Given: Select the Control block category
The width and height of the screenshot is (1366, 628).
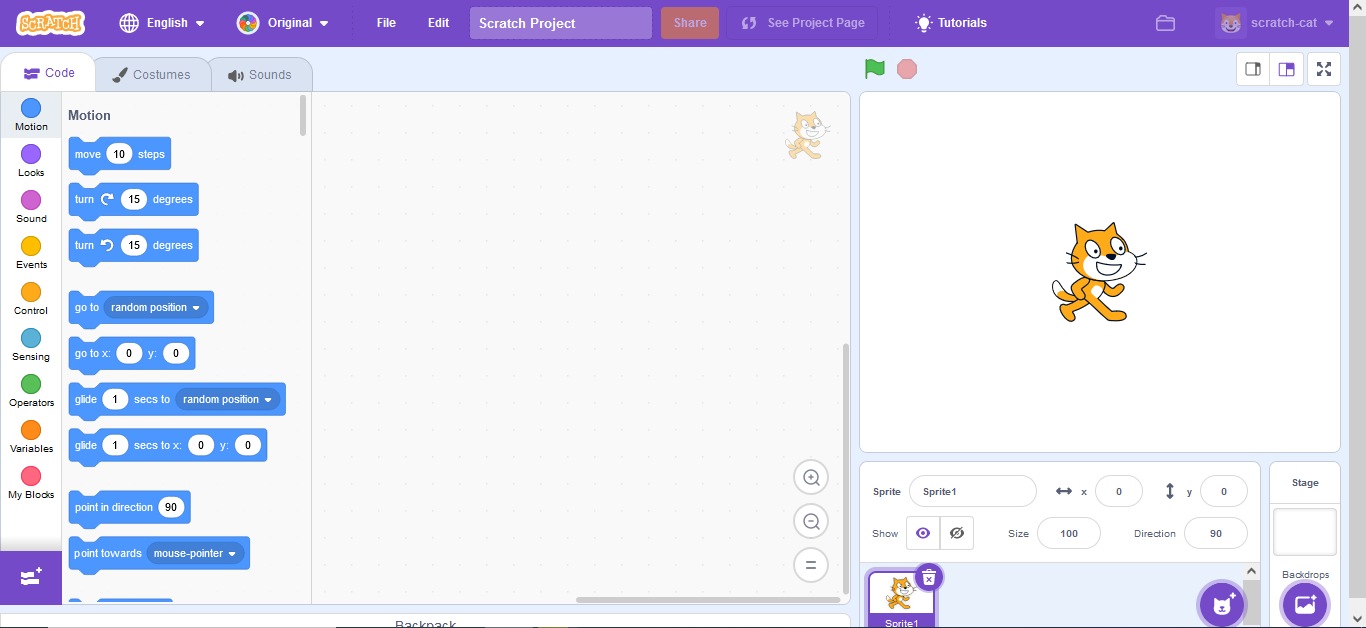Looking at the screenshot, I should pos(31,299).
